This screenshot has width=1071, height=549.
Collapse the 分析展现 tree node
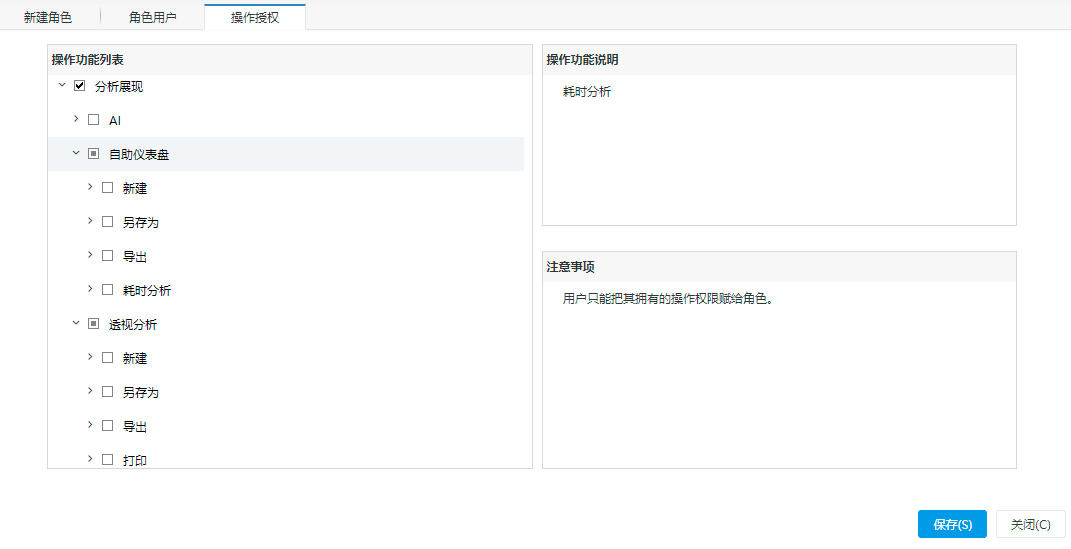[62, 85]
